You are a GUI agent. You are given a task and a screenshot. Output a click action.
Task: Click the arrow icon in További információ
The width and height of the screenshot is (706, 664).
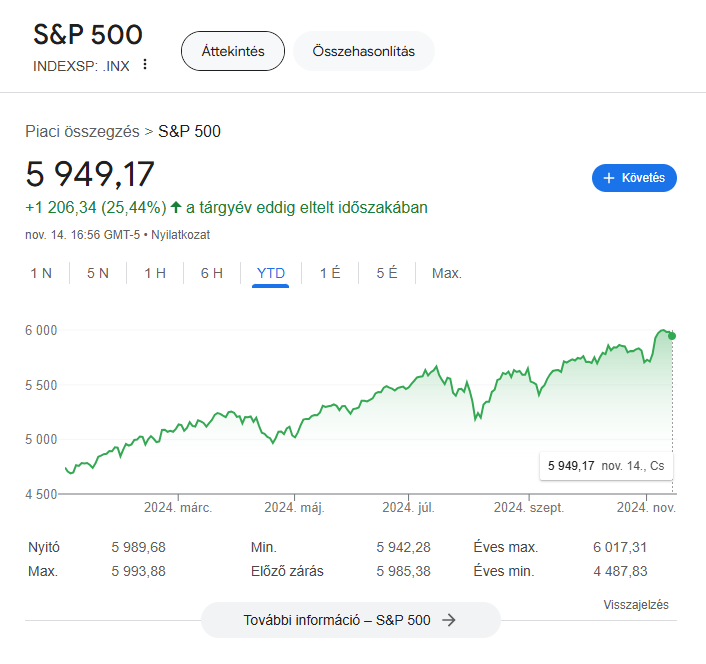click(x=448, y=620)
